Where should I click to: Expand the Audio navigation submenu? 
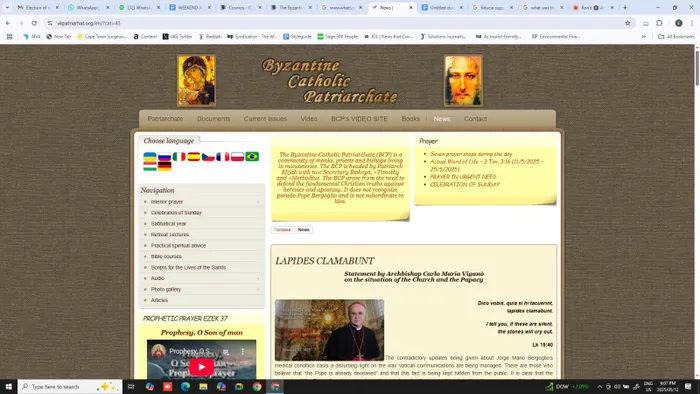(x=258, y=278)
